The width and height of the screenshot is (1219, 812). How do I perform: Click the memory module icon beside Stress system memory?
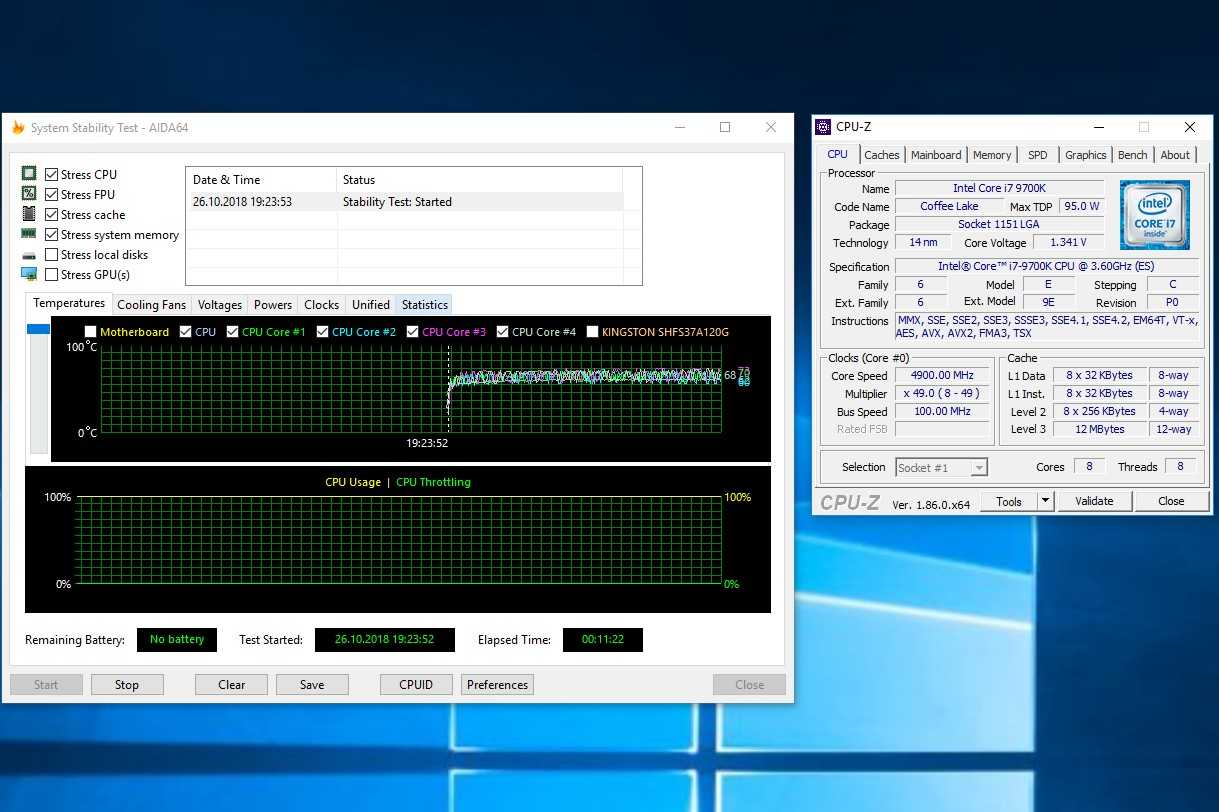click(x=29, y=234)
